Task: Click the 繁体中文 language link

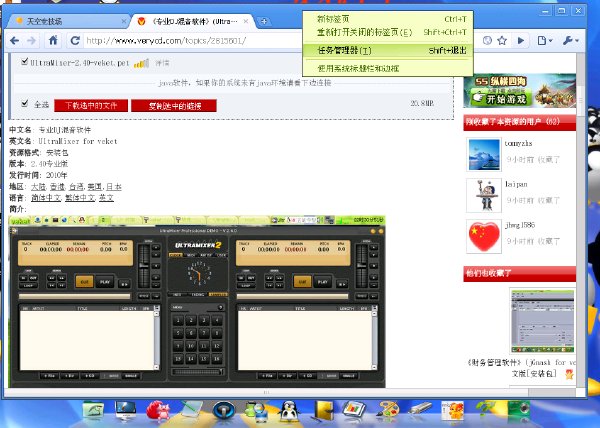Action: click(x=80, y=198)
